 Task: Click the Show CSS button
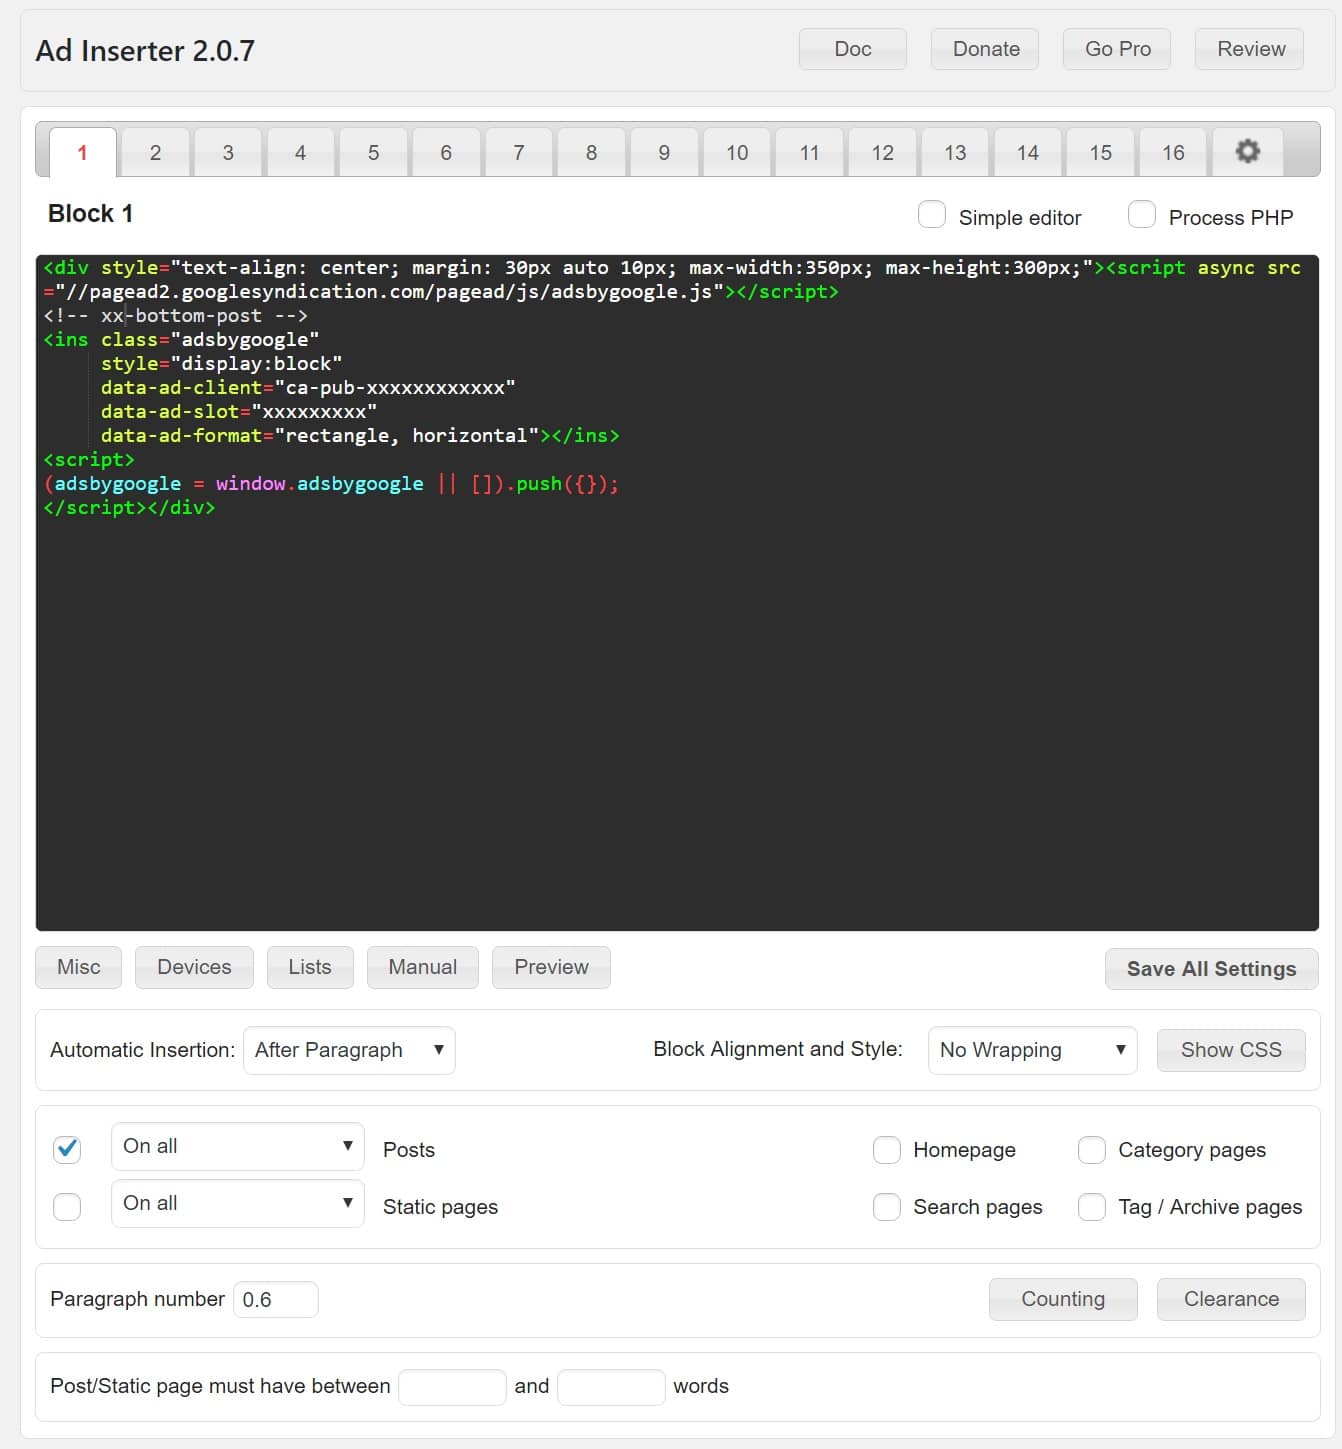[x=1231, y=1050]
